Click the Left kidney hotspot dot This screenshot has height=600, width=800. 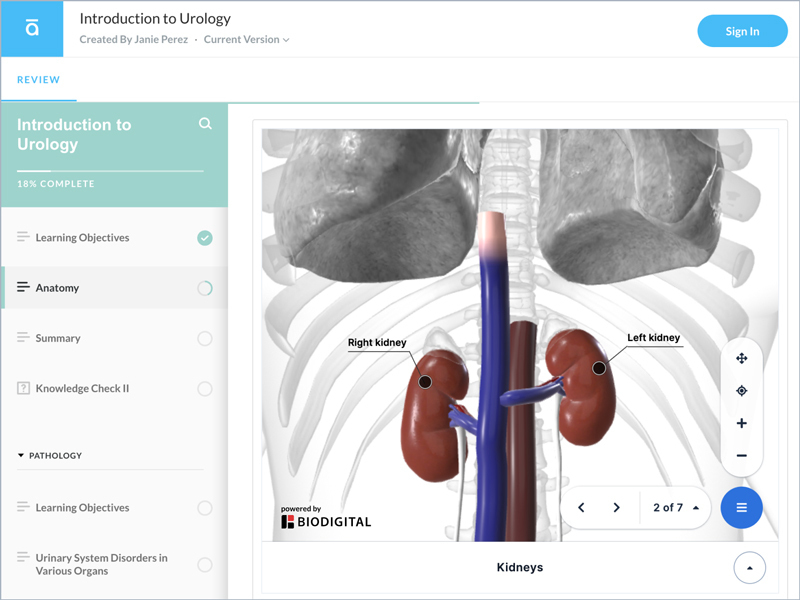(x=599, y=368)
